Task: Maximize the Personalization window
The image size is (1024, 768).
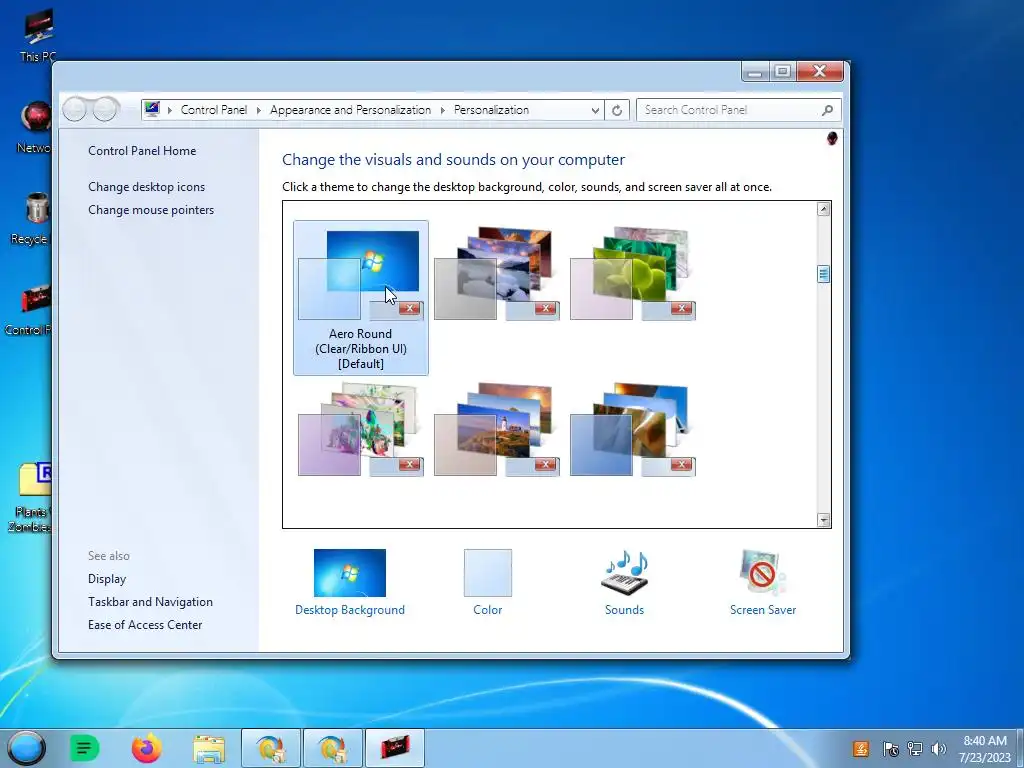Action: 782,71
